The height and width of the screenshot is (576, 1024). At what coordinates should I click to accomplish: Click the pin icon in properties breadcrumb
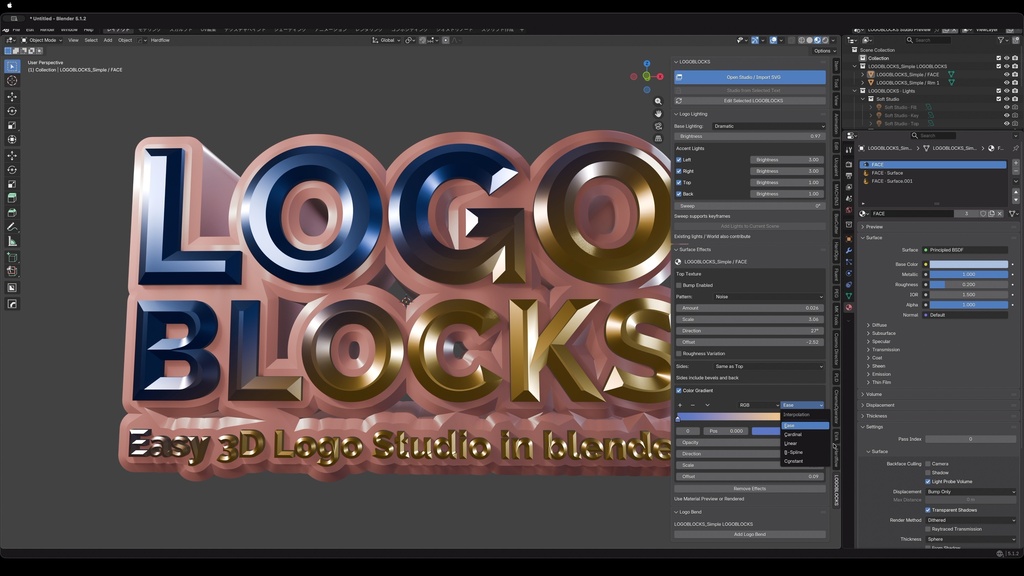[1016, 148]
